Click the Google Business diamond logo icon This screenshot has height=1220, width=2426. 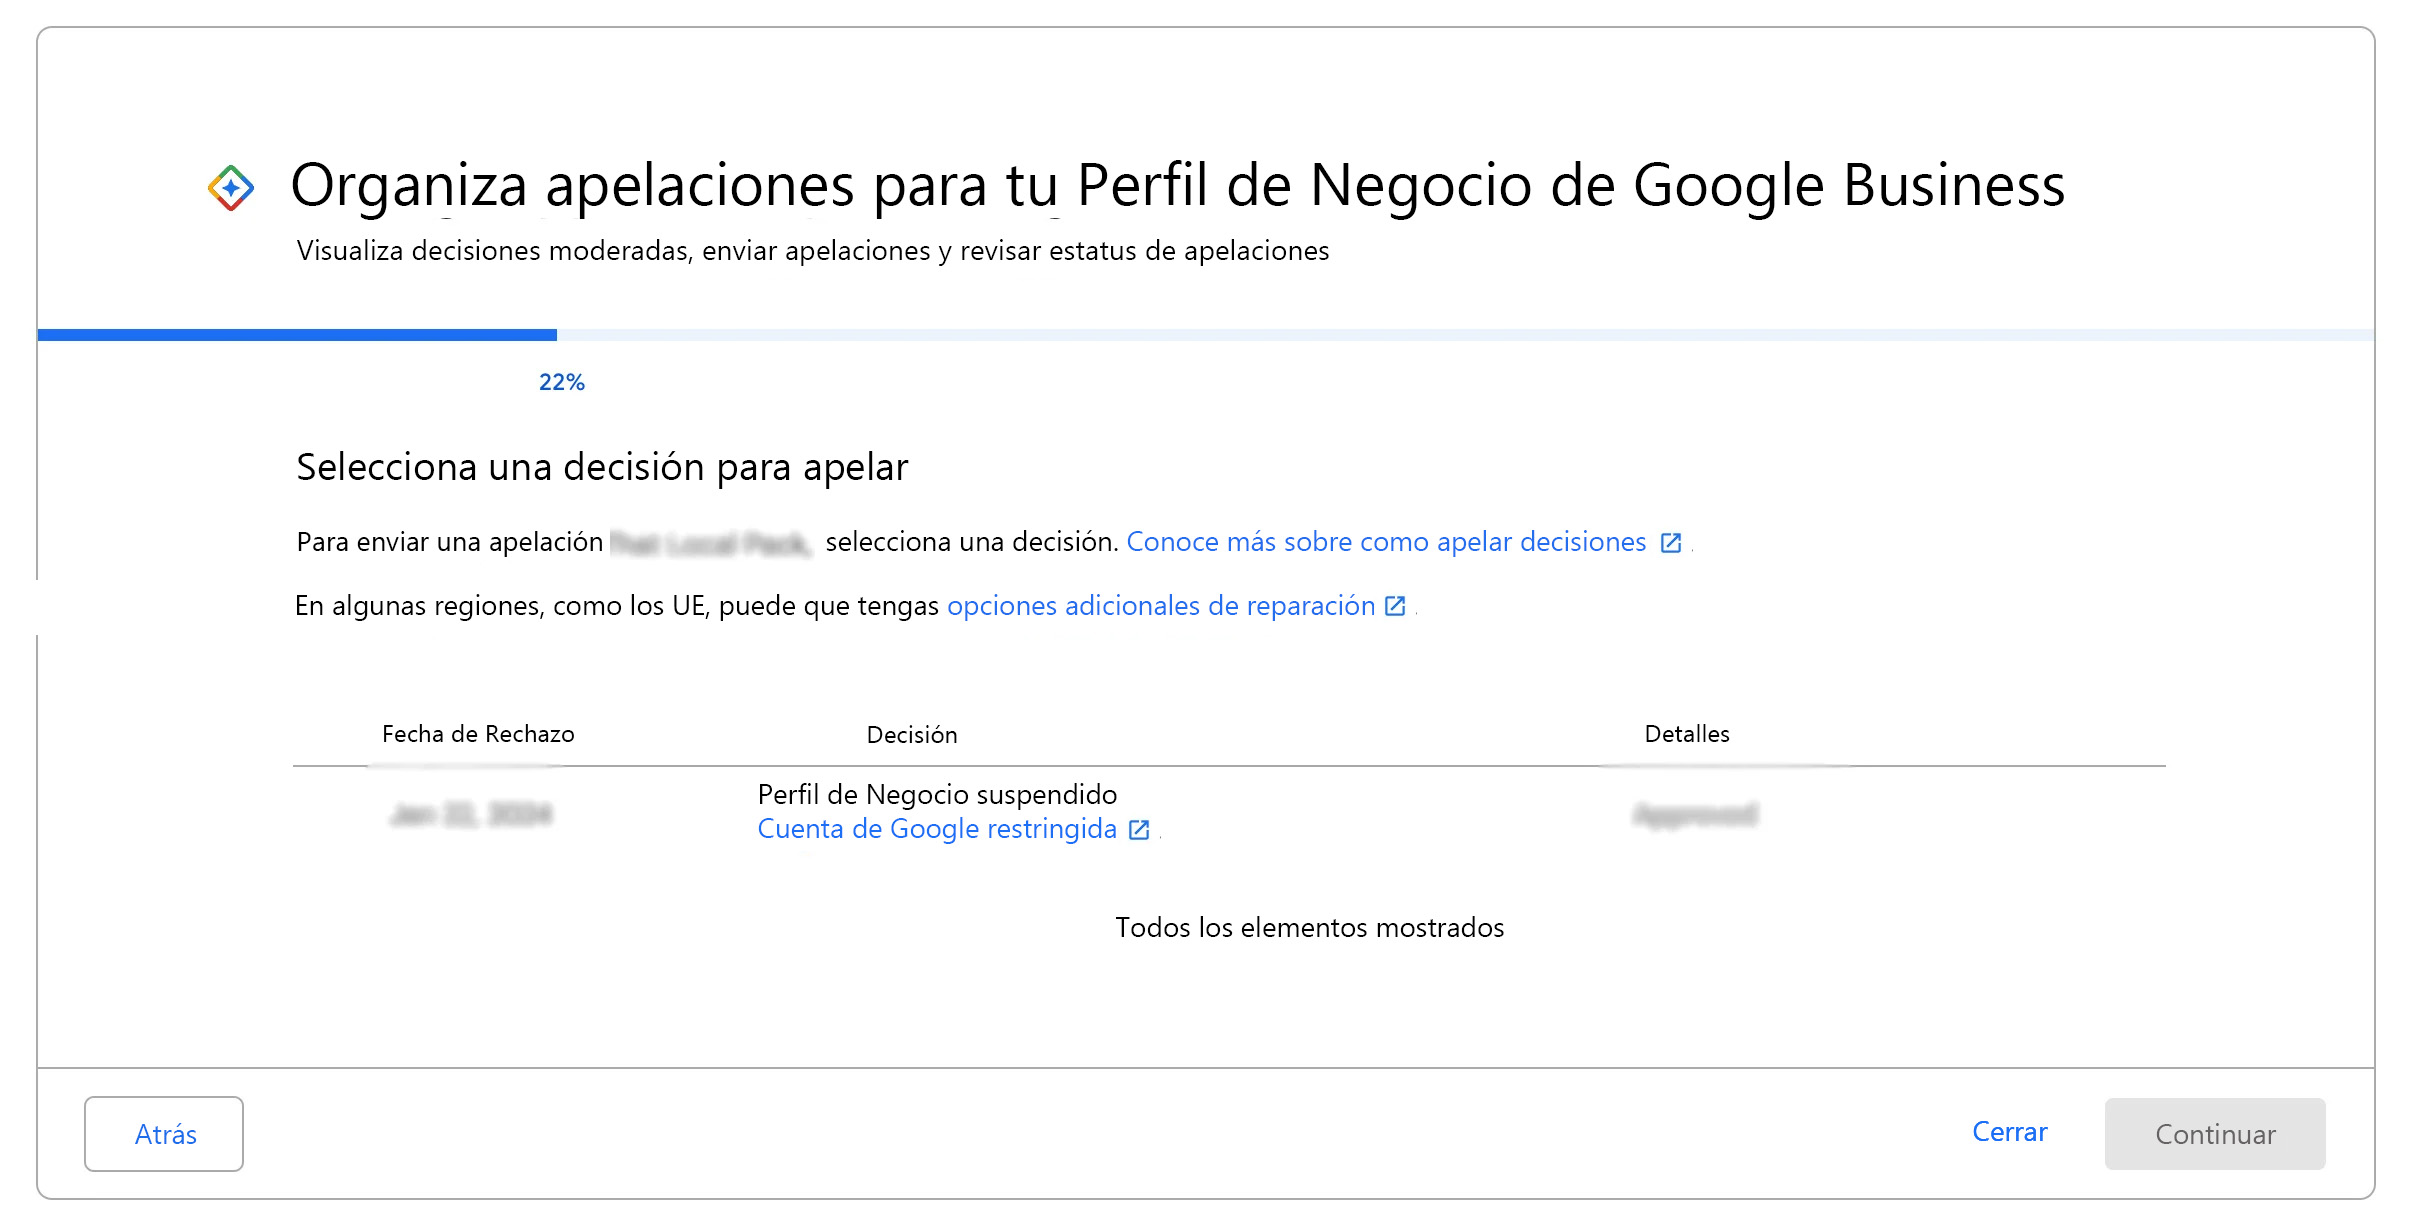(231, 188)
